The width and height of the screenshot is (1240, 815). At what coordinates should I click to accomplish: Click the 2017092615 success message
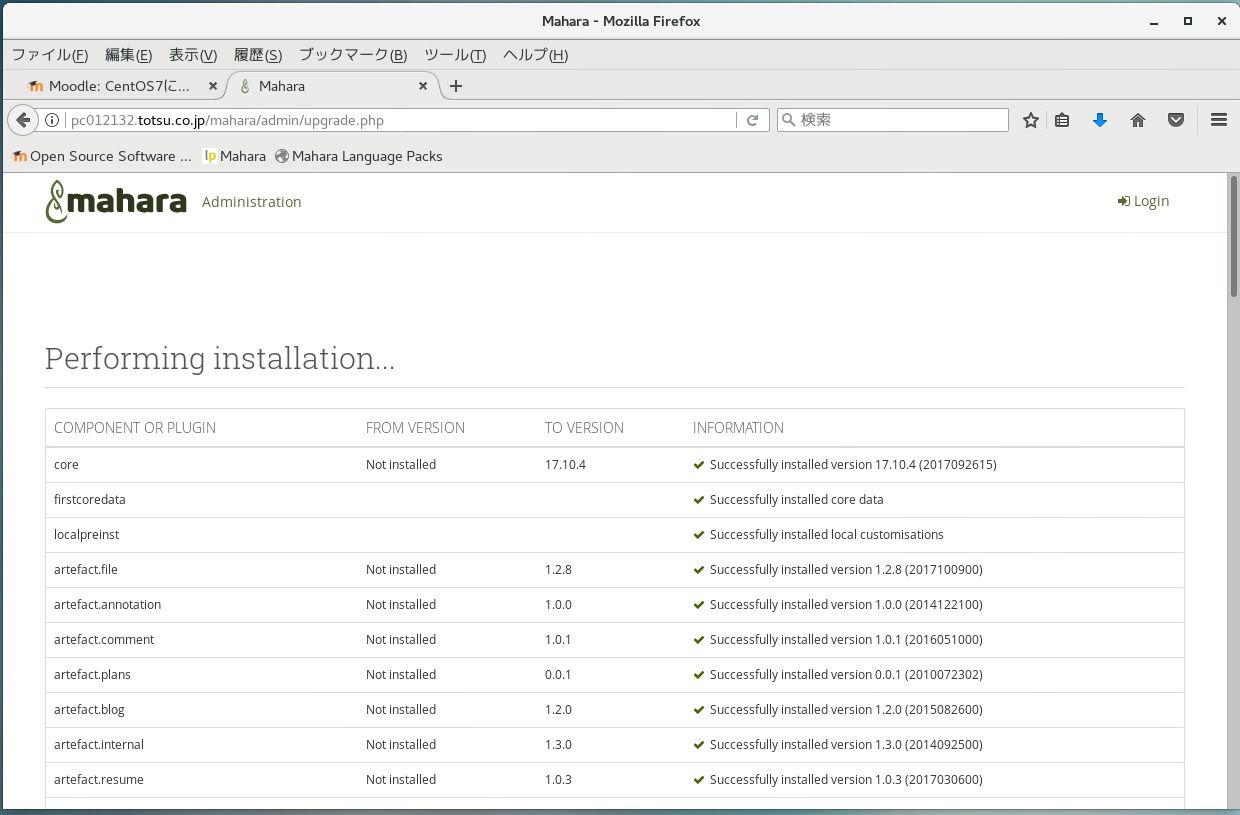[x=853, y=465]
